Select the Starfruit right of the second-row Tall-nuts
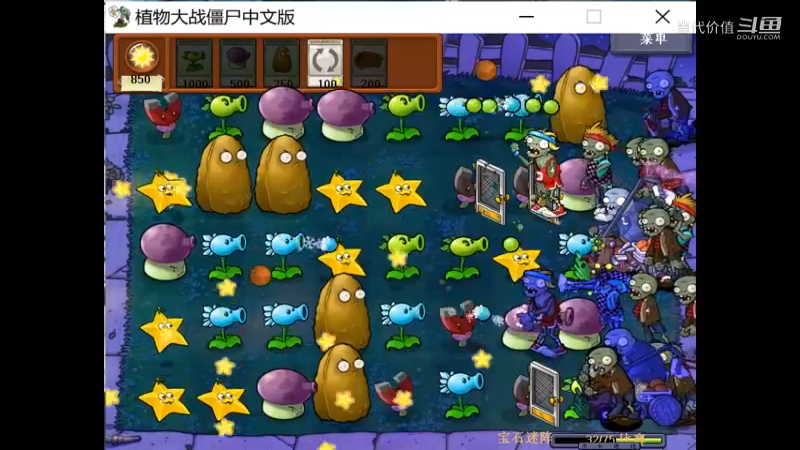The image size is (800, 450). [342, 192]
